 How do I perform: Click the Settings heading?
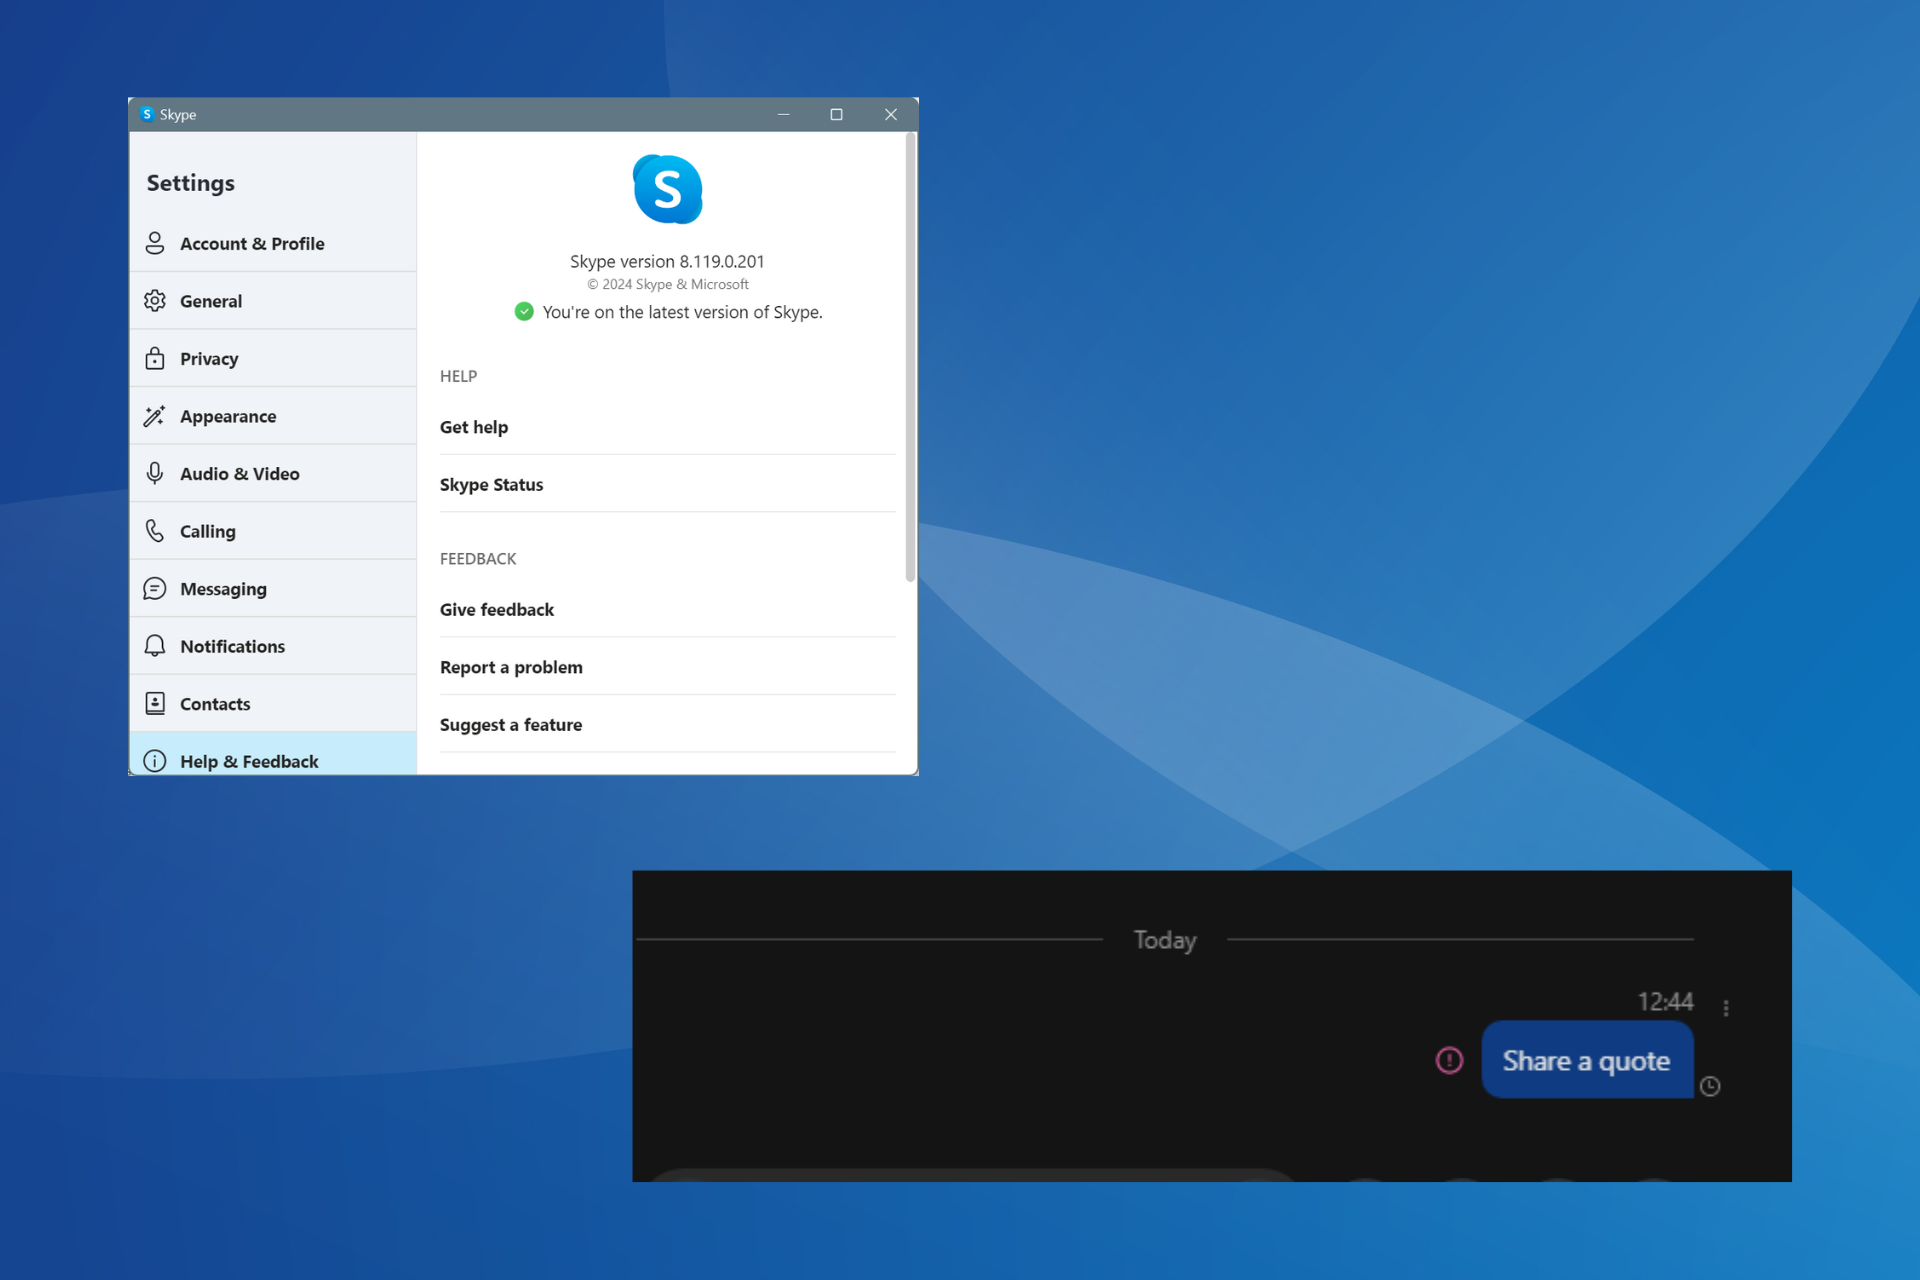190,183
